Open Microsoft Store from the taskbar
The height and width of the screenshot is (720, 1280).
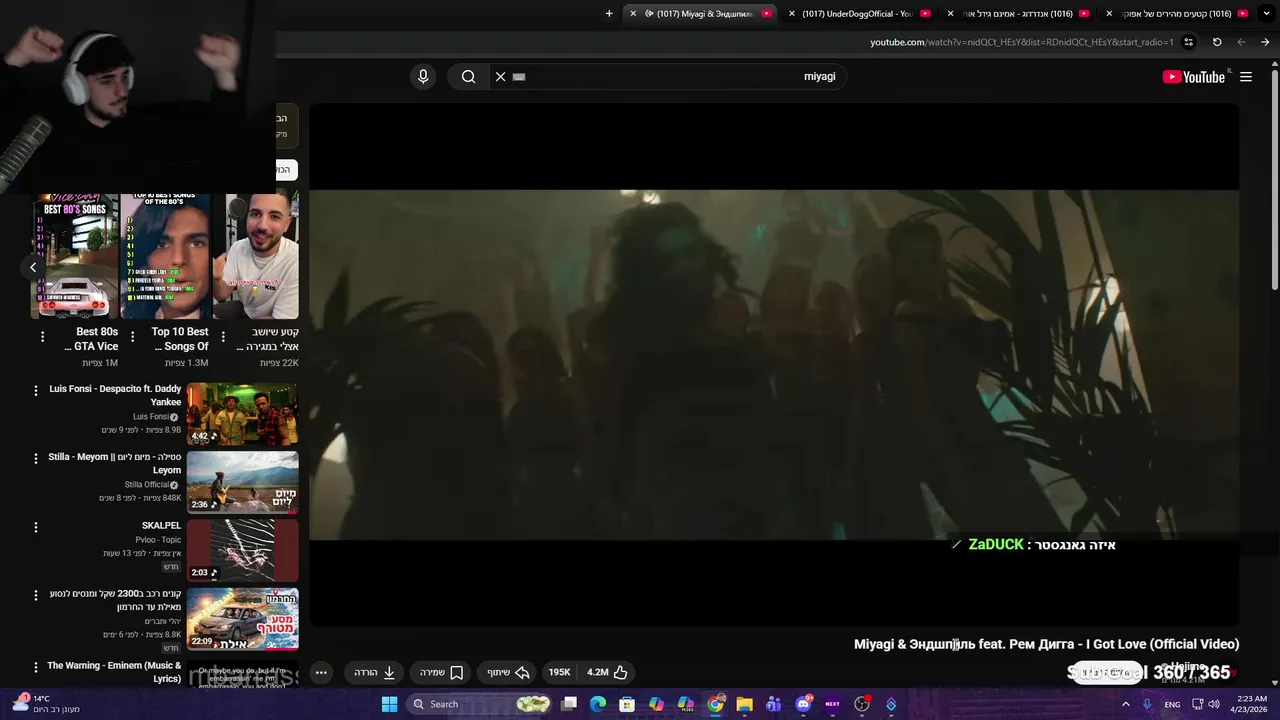627,704
